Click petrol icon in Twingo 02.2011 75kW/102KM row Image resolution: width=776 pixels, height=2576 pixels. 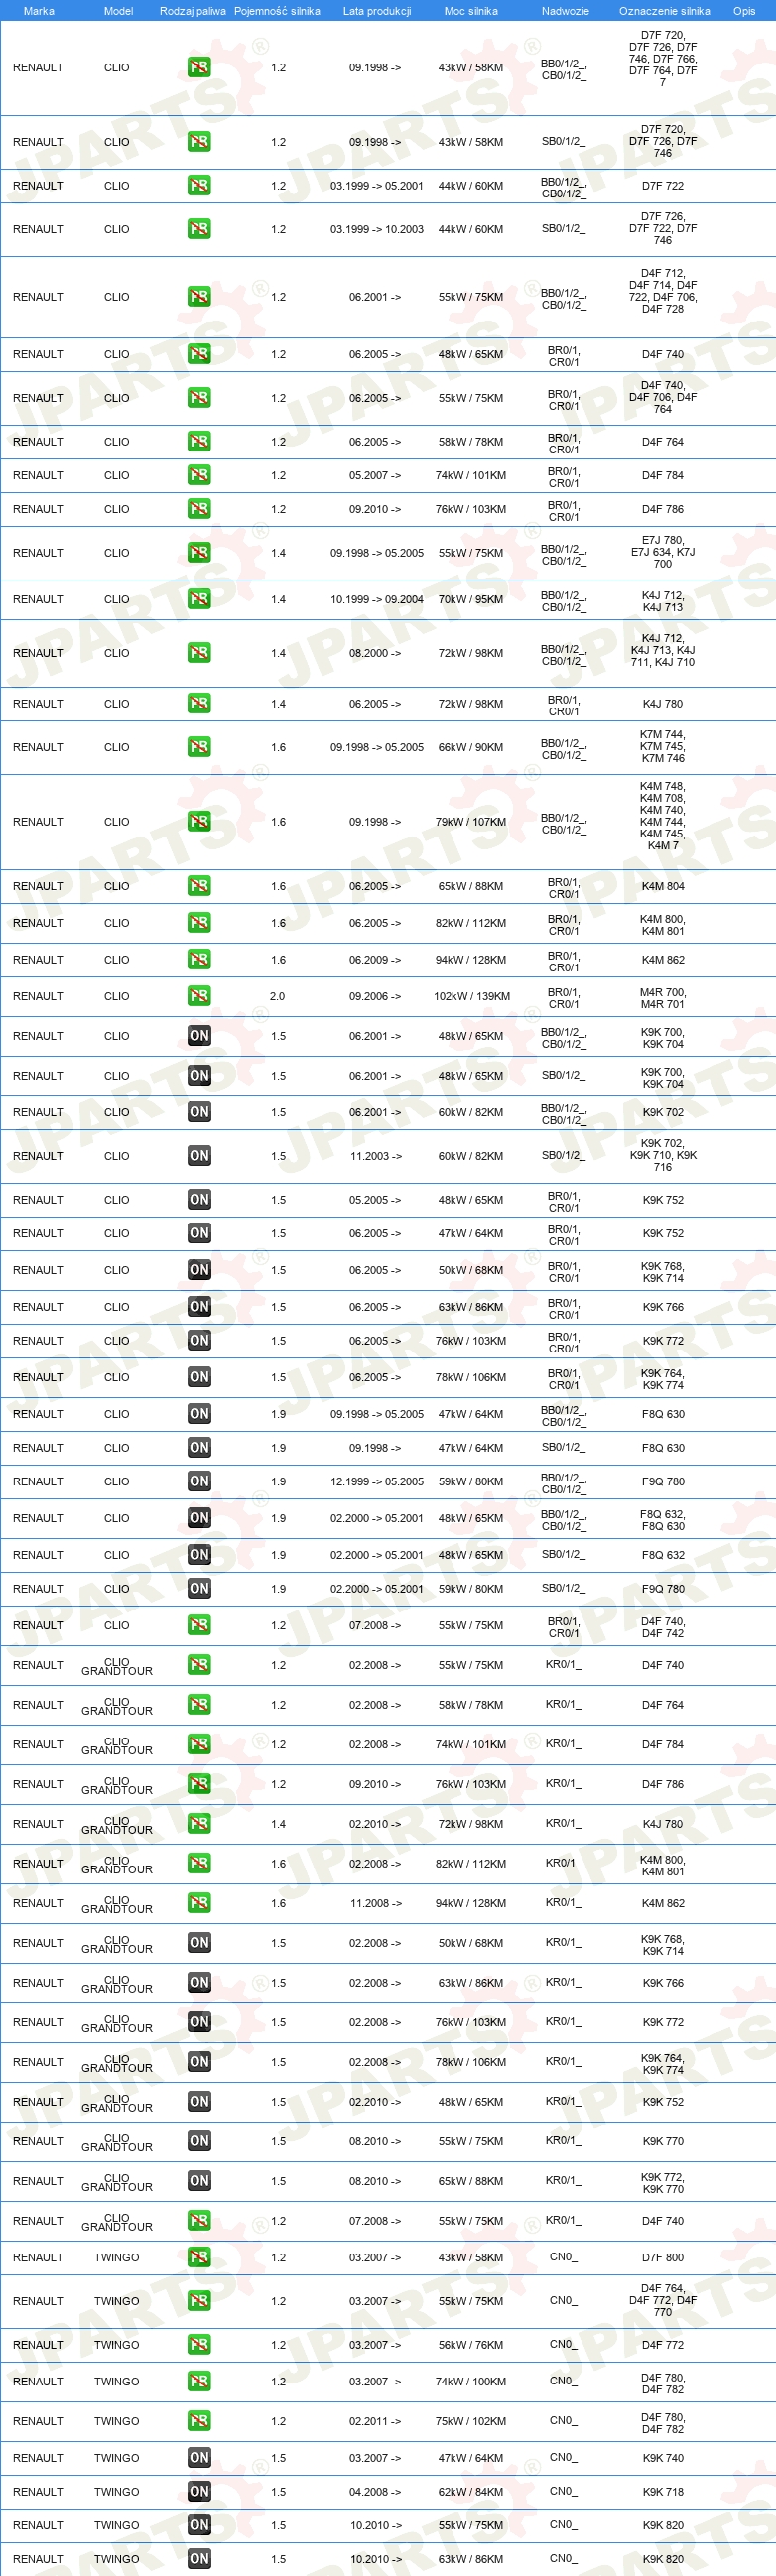coord(199,2421)
